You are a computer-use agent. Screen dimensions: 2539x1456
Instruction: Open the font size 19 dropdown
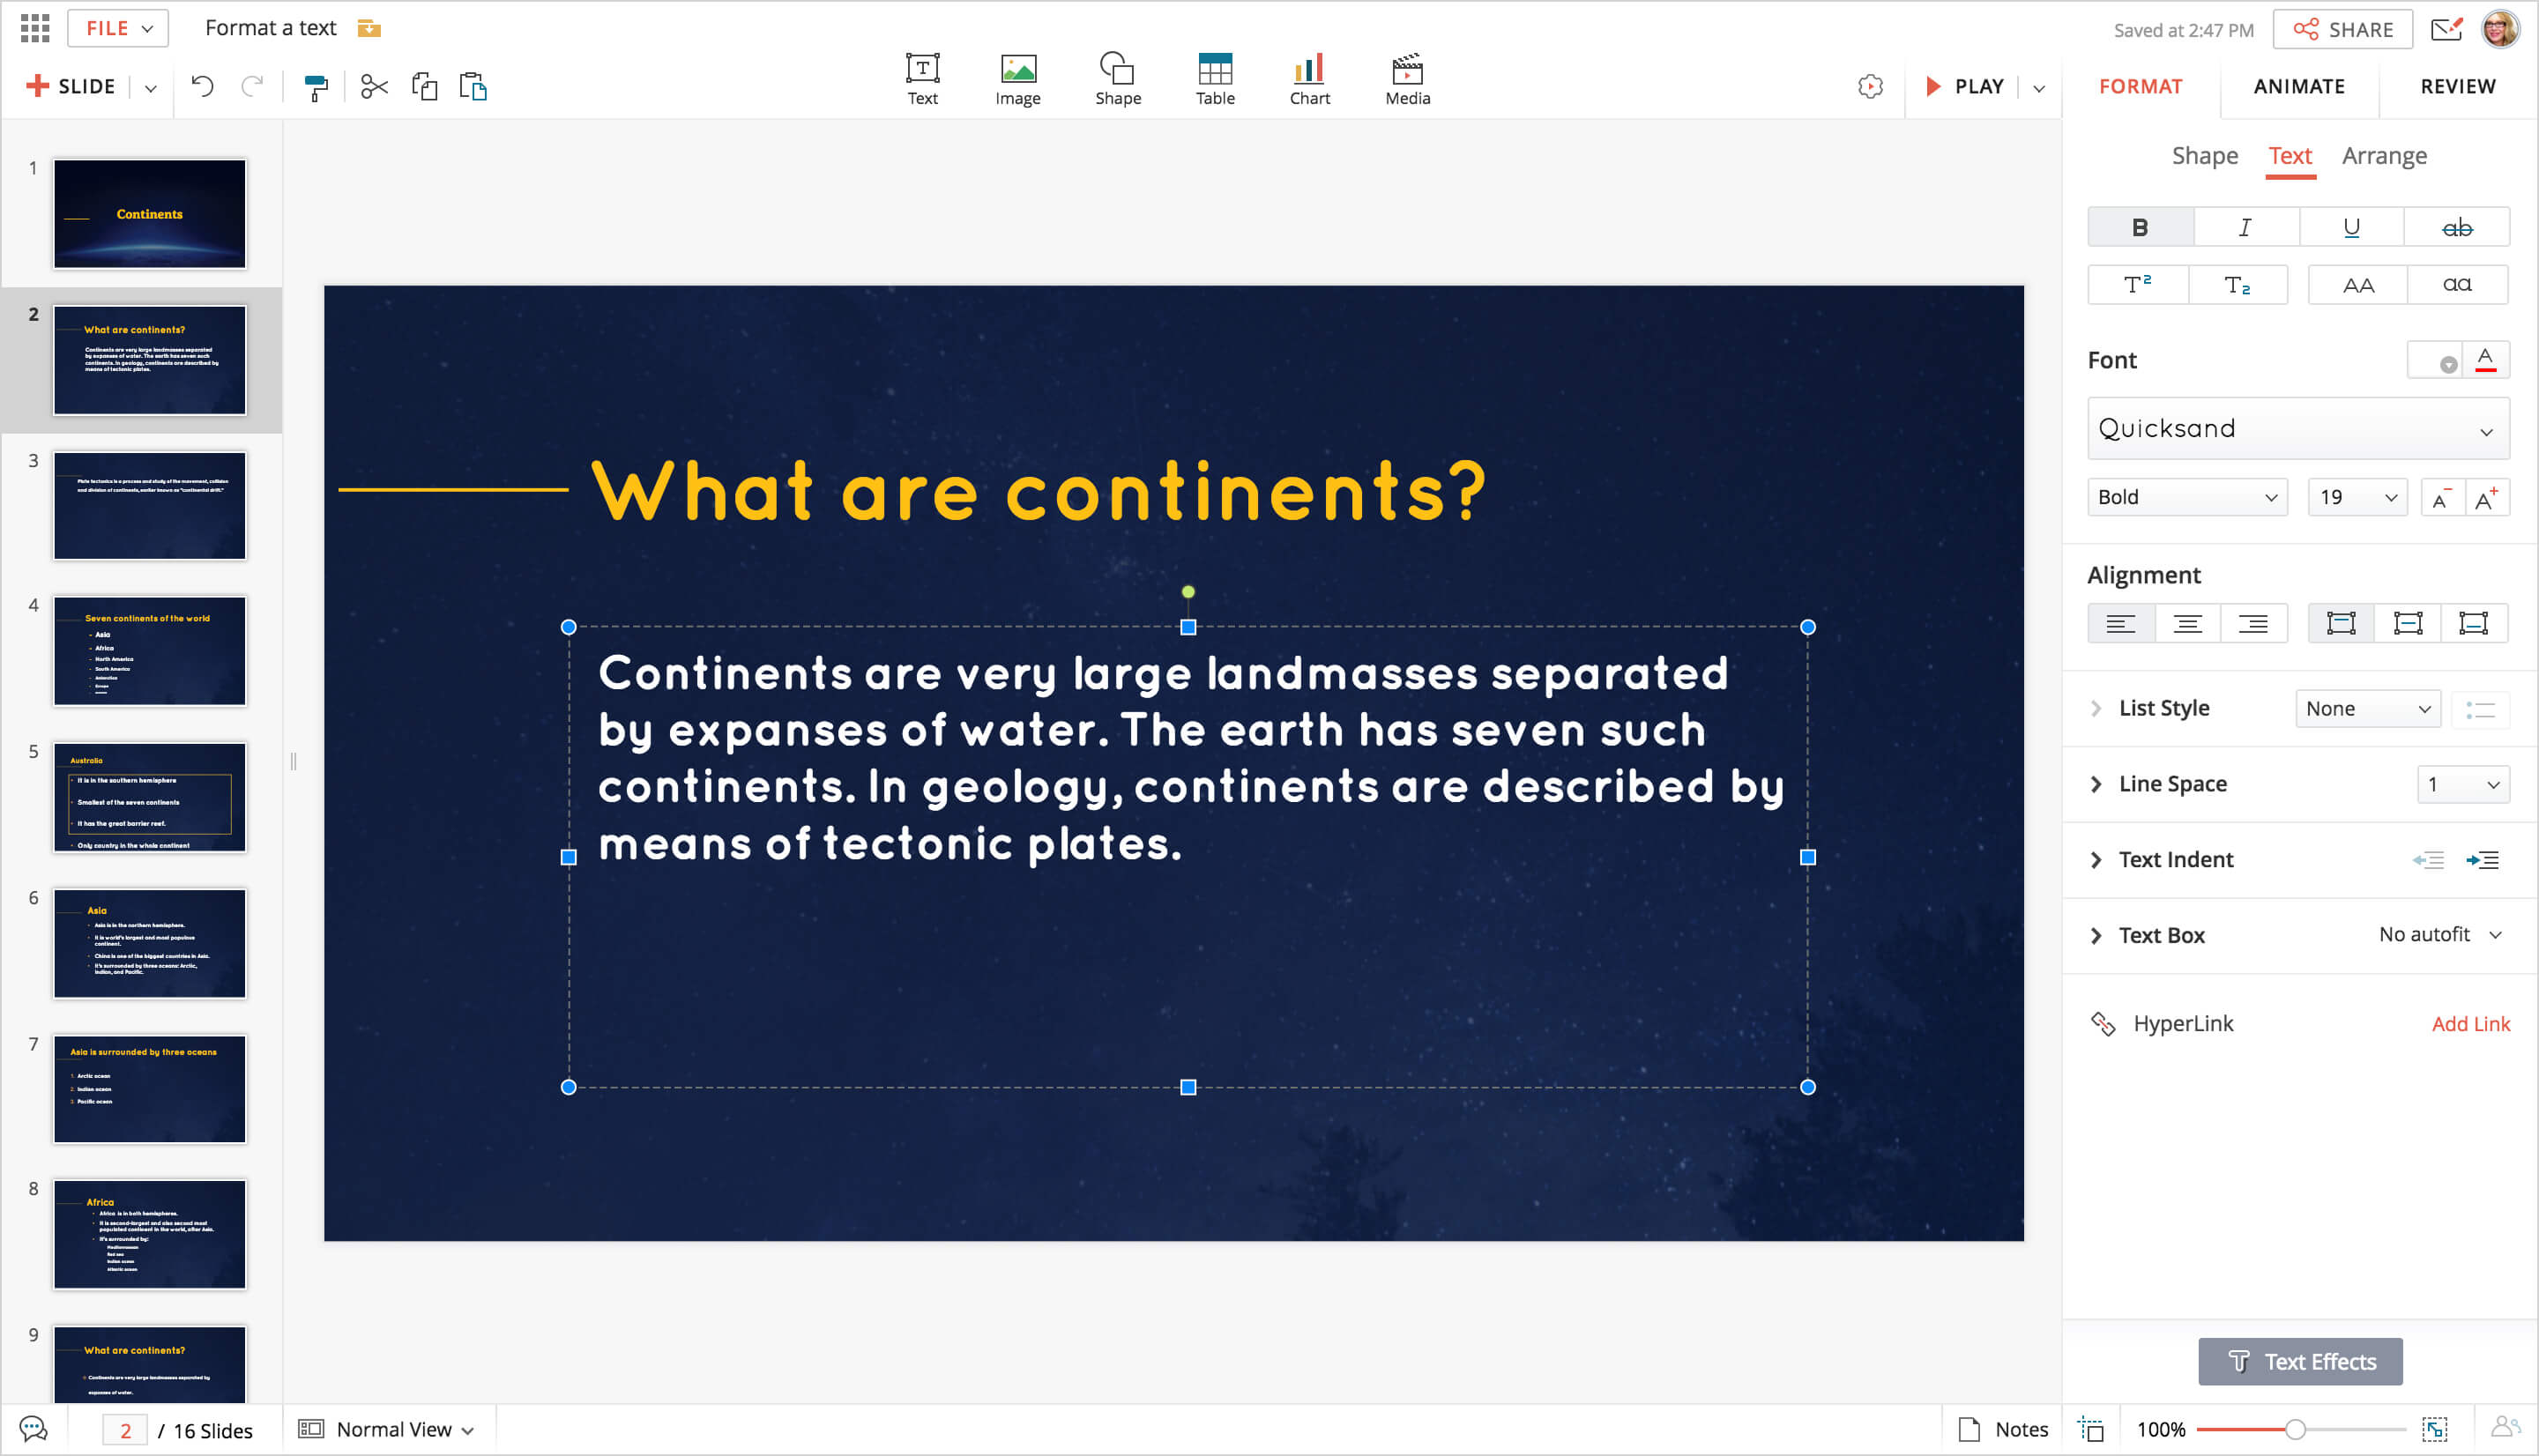point(2357,497)
